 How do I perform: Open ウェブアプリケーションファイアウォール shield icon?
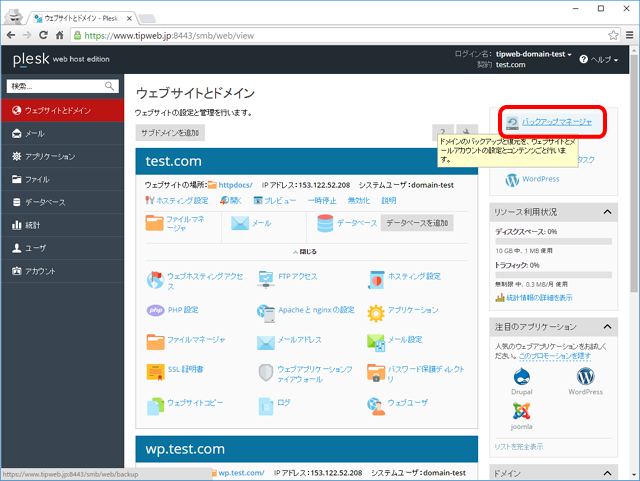(x=266, y=372)
